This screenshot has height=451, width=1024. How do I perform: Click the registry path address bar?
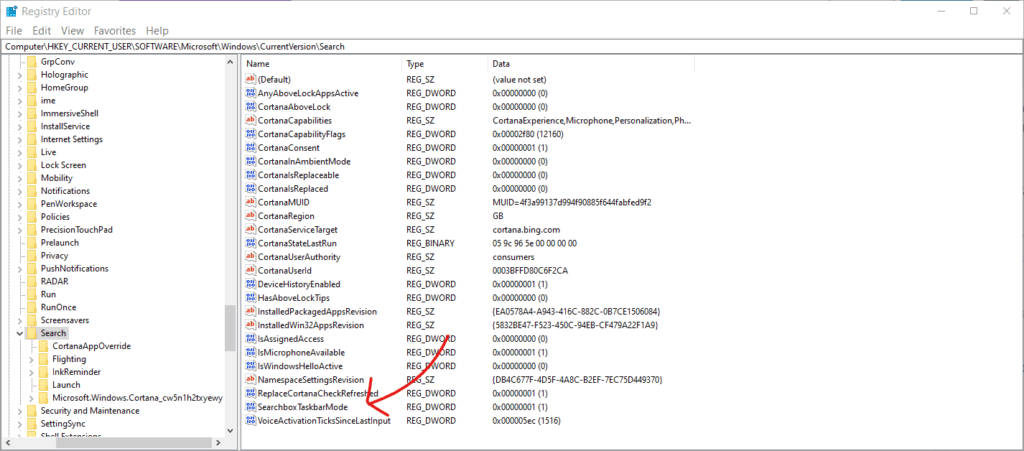(x=511, y=46)
